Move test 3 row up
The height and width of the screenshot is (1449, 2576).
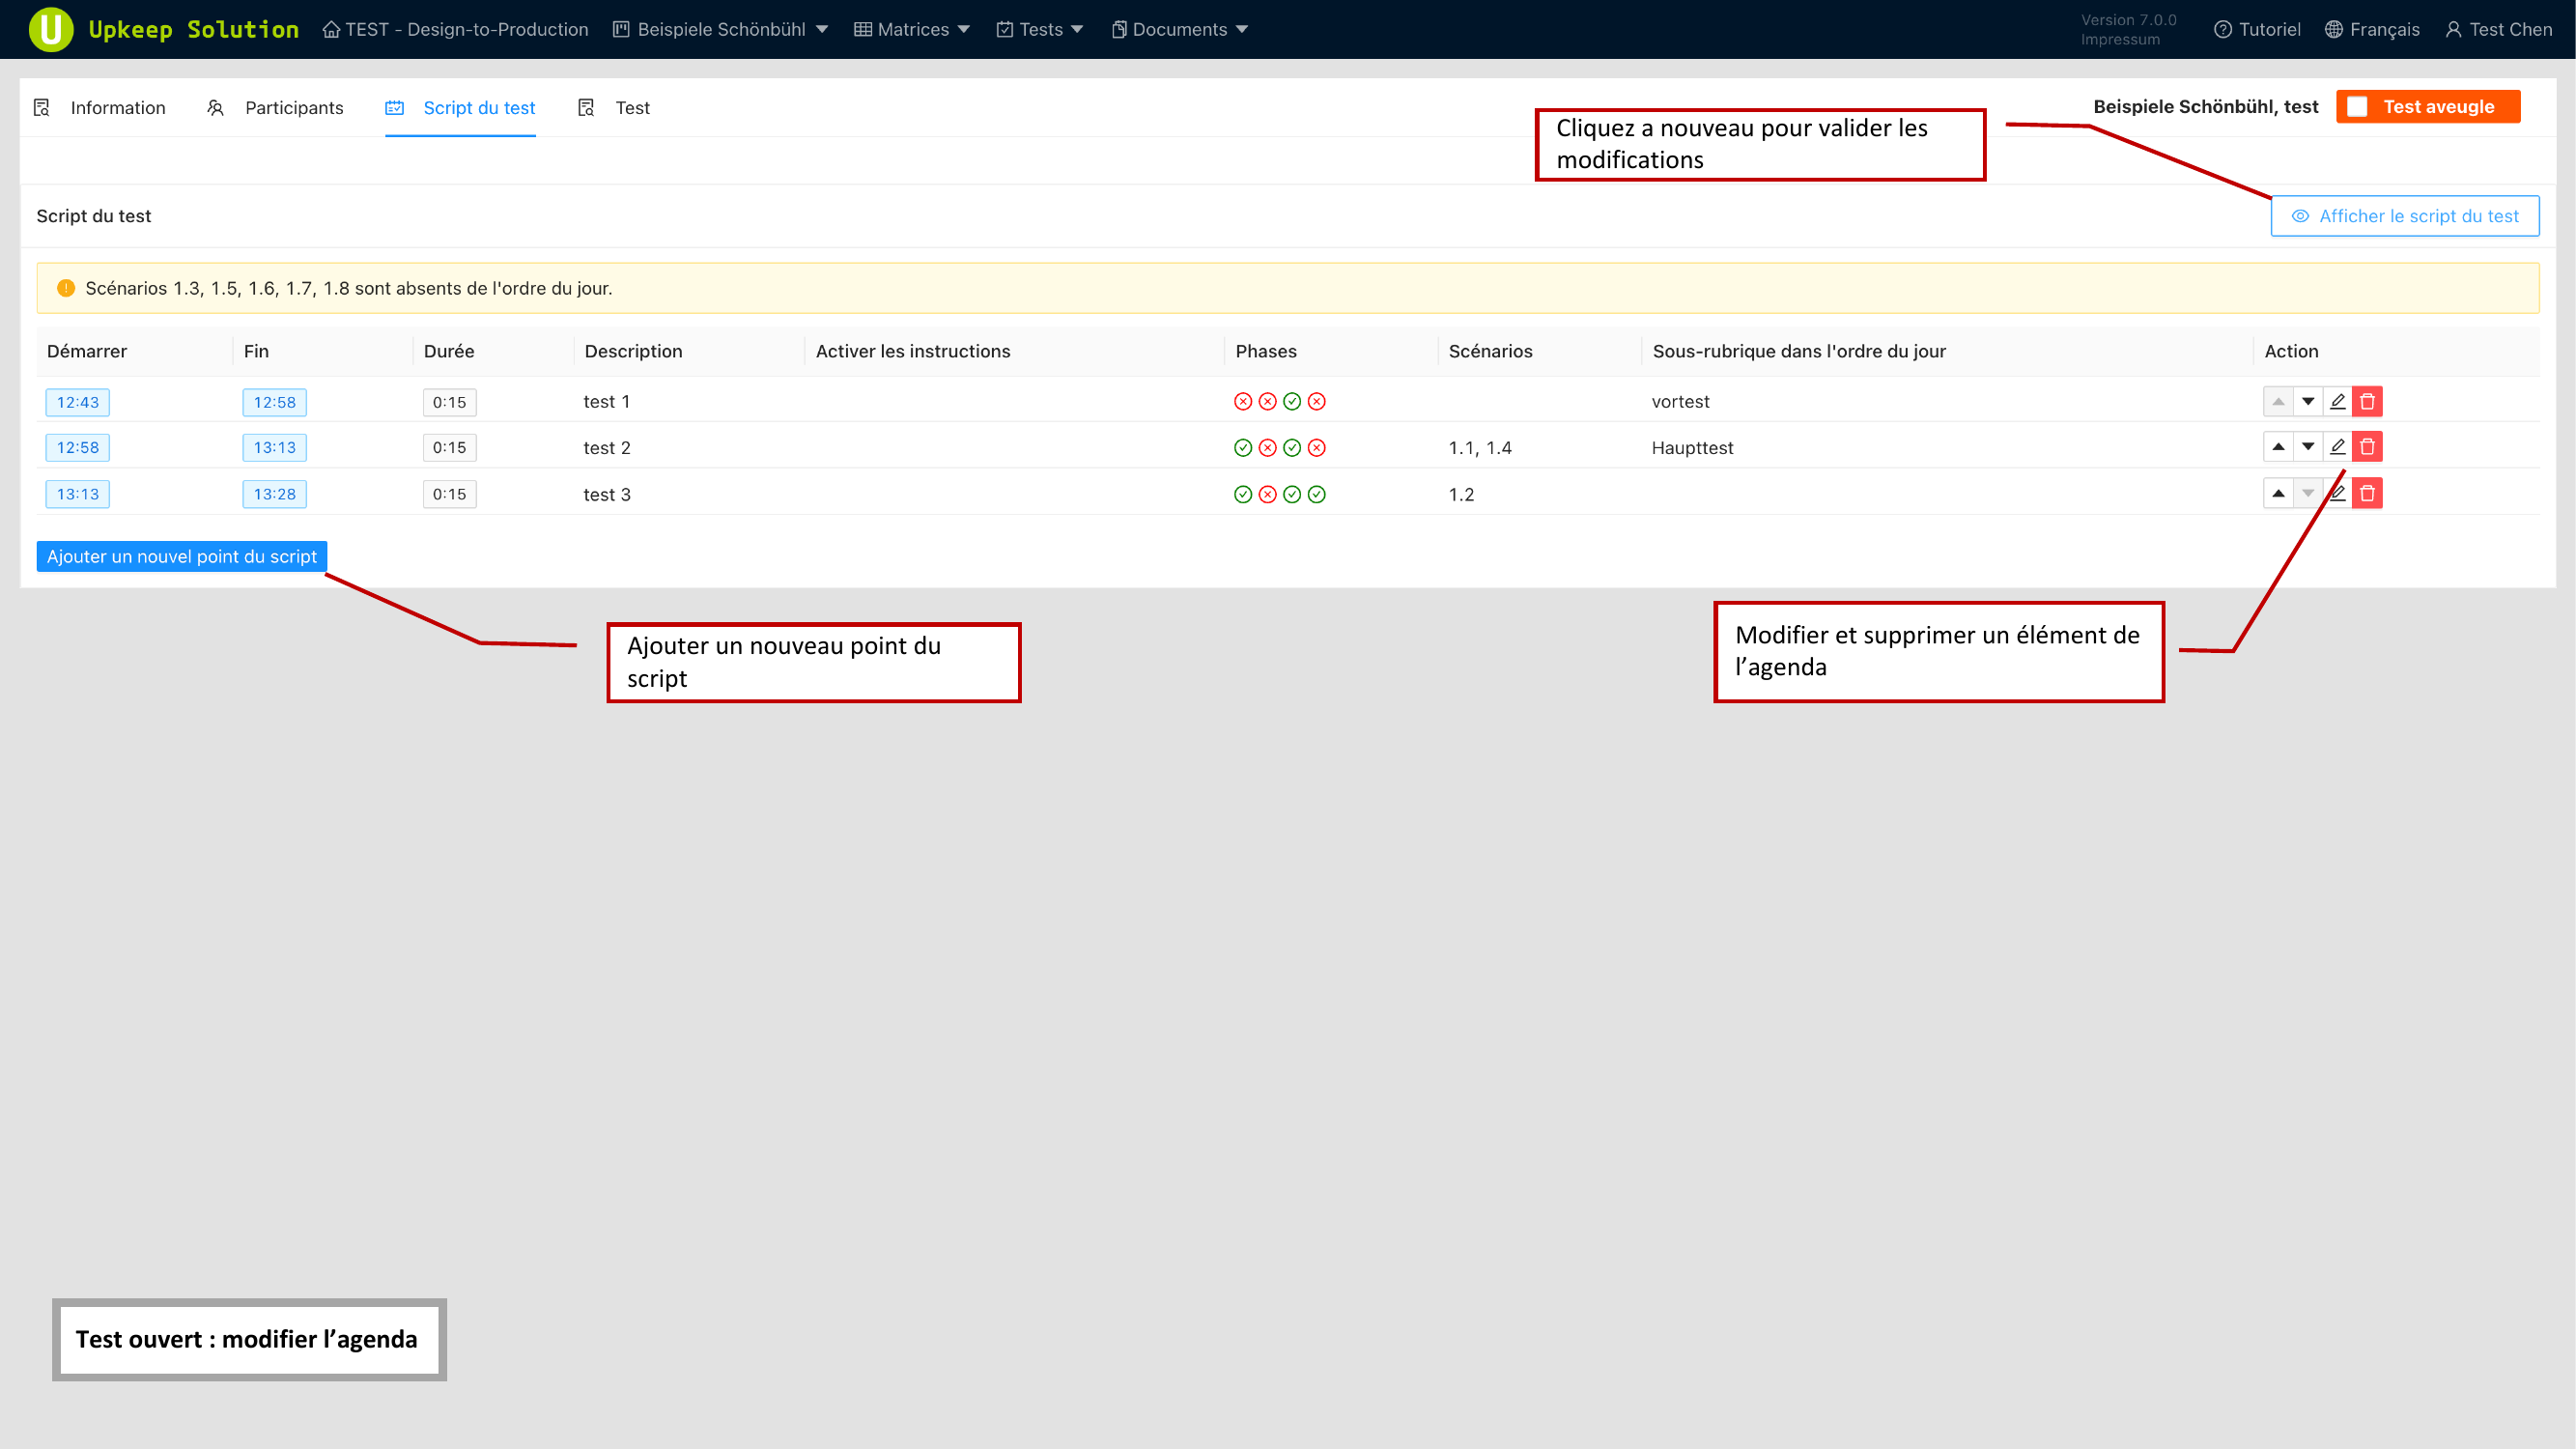pos(2278,493)
